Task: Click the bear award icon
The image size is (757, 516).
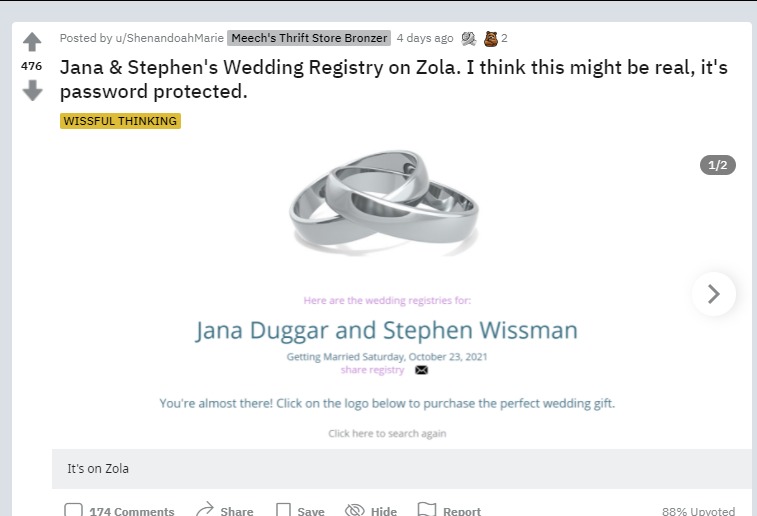Action: click(x=490, y=38)
